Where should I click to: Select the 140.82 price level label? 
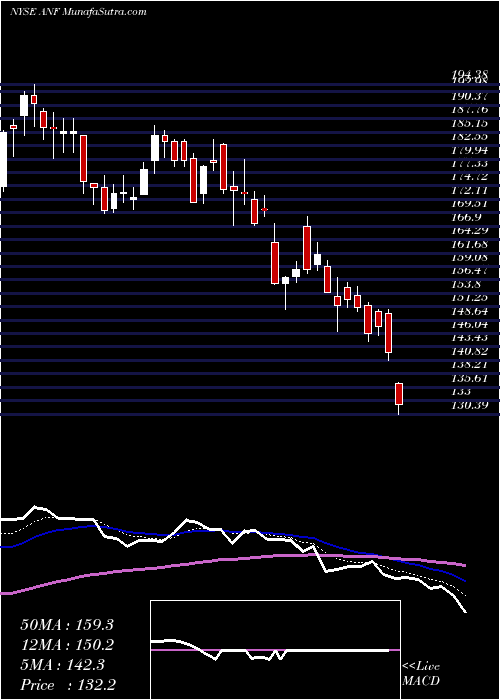[x=469, y=351]
